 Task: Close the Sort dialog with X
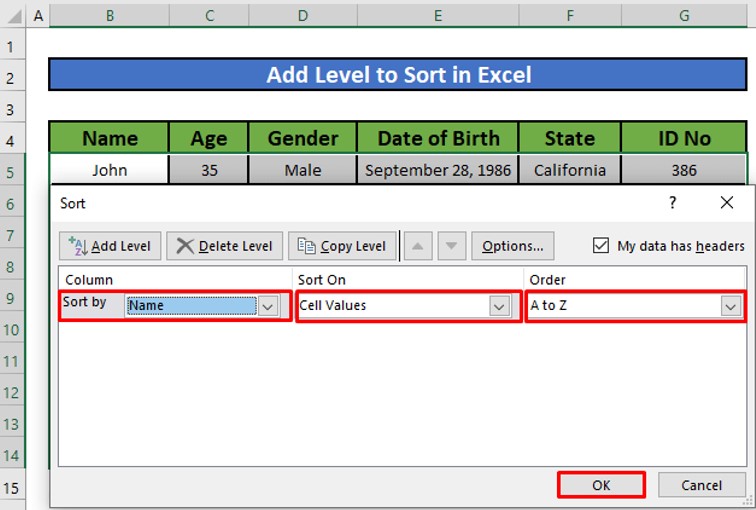727,202
